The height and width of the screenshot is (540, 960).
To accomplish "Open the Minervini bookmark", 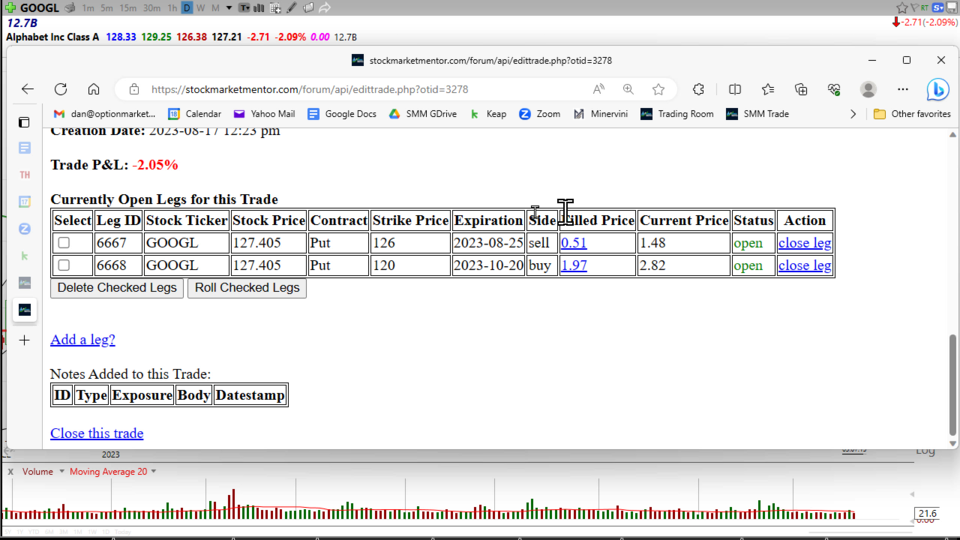I will (601, 114).
